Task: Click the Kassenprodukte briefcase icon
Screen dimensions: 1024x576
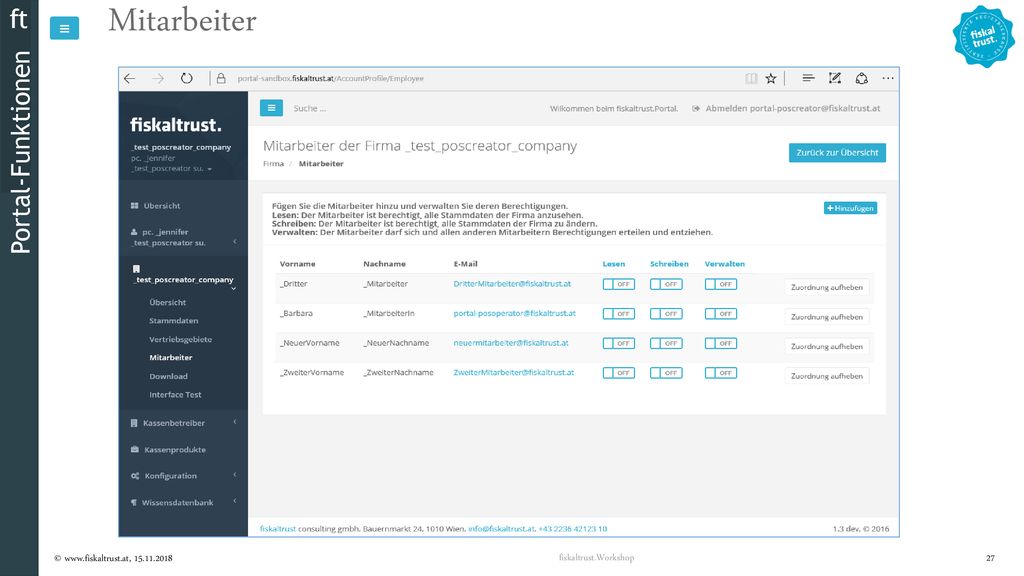Action: 135,449
